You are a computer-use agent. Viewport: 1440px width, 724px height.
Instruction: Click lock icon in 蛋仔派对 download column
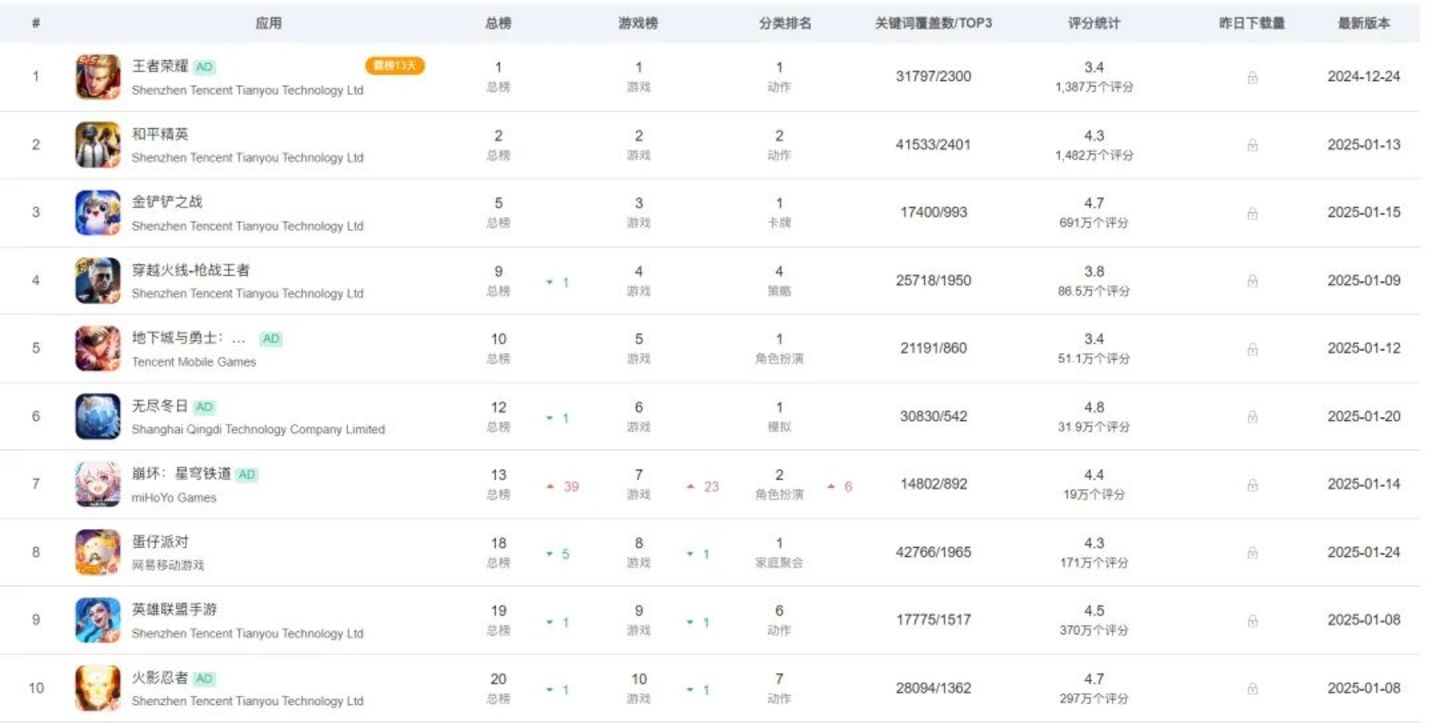1252,553
